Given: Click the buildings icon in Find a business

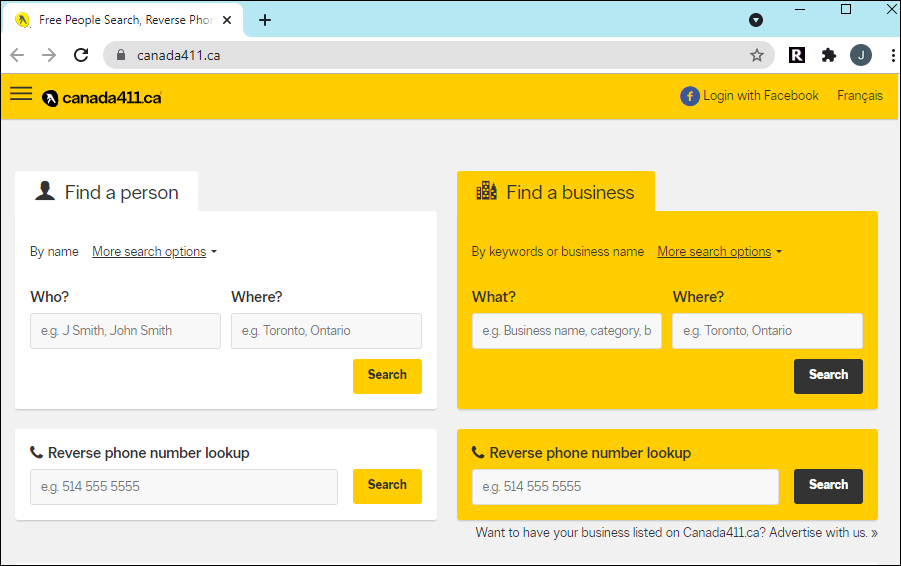Looking at the screenshot, I should click(x=487, y=191).
